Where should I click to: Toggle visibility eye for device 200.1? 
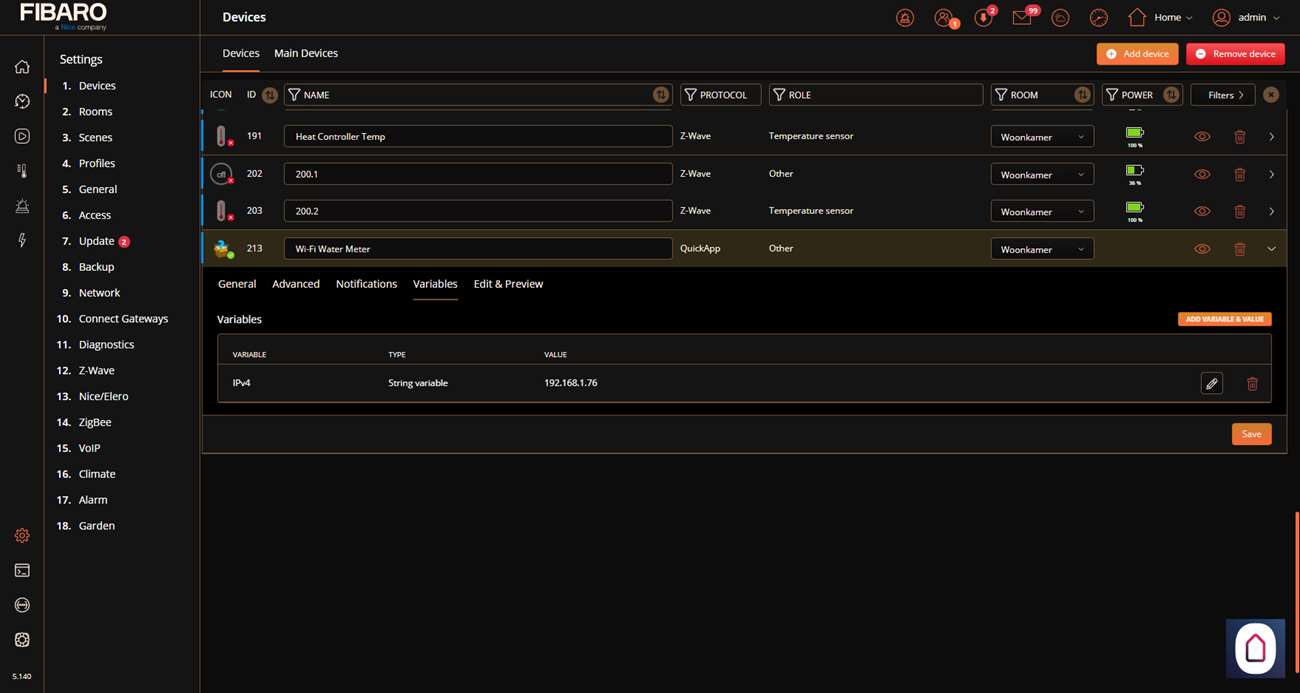[x=1202, y=174]
